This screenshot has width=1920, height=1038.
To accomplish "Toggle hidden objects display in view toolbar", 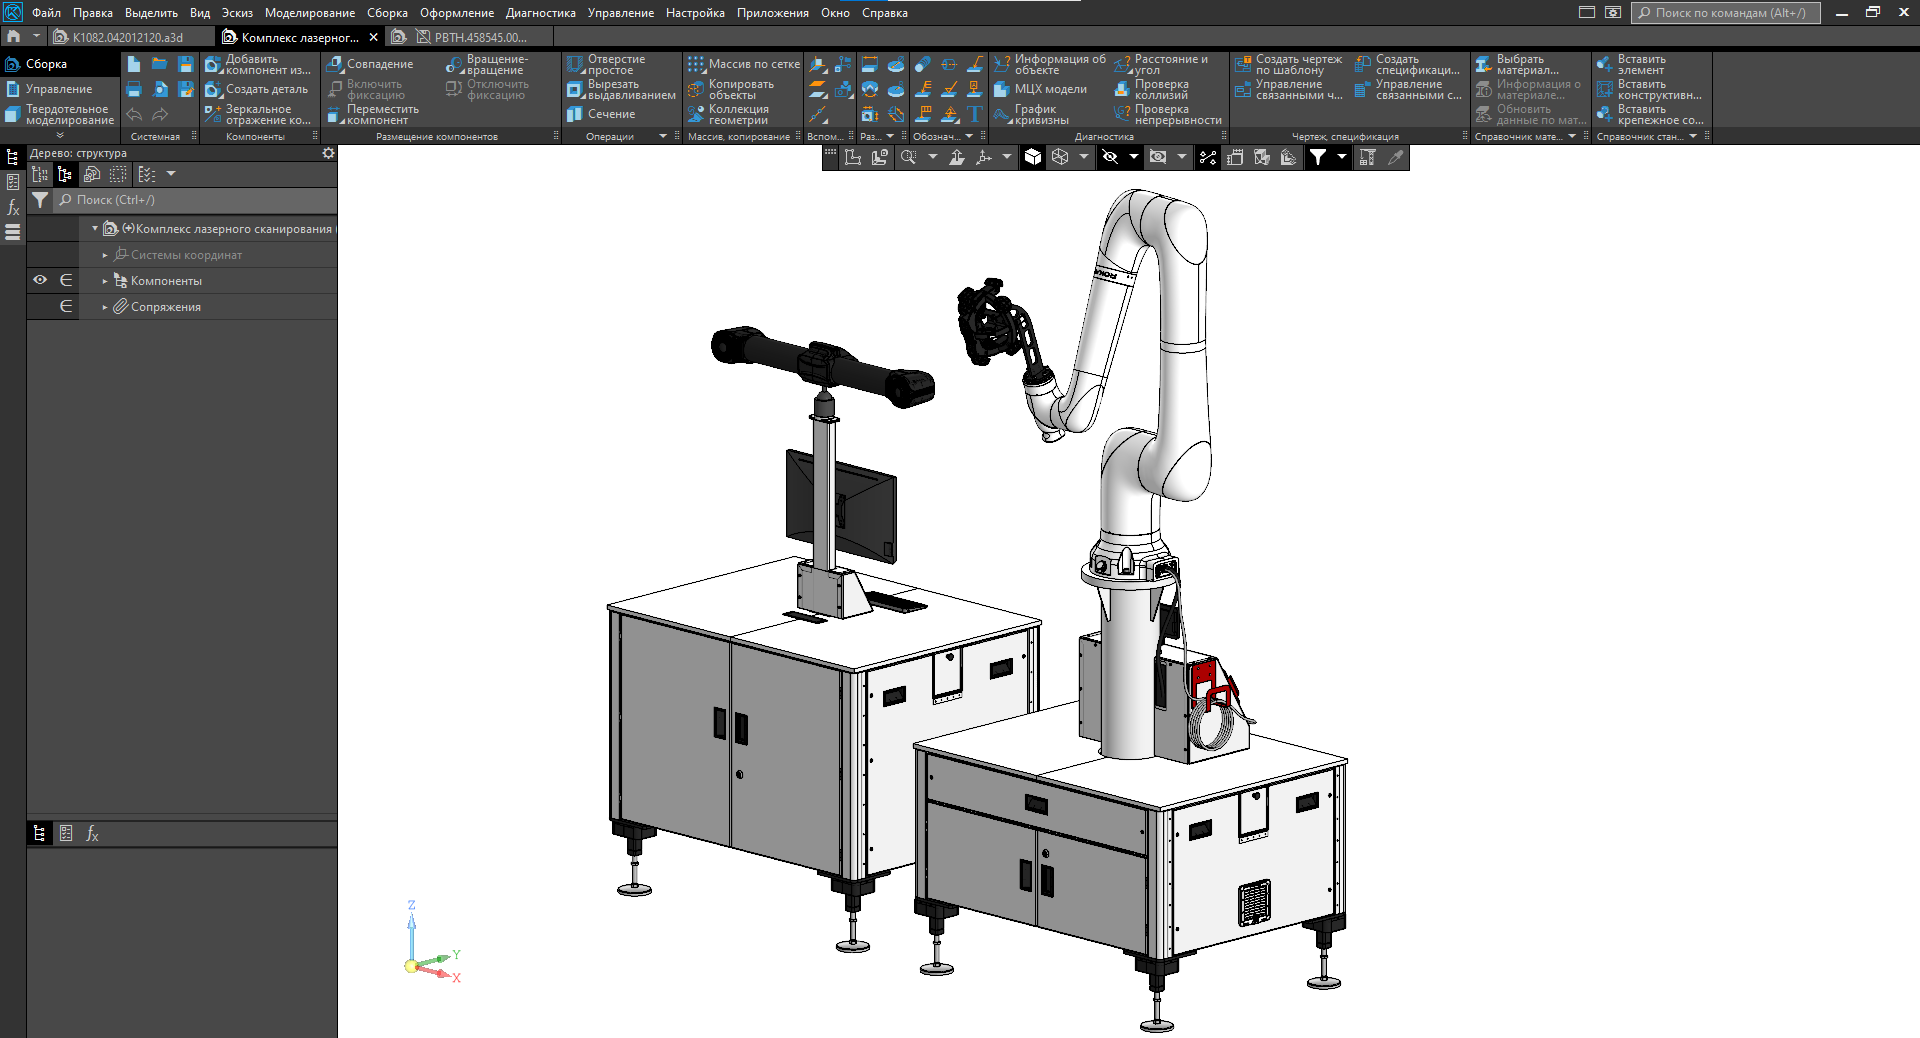I will point(1110,157).
